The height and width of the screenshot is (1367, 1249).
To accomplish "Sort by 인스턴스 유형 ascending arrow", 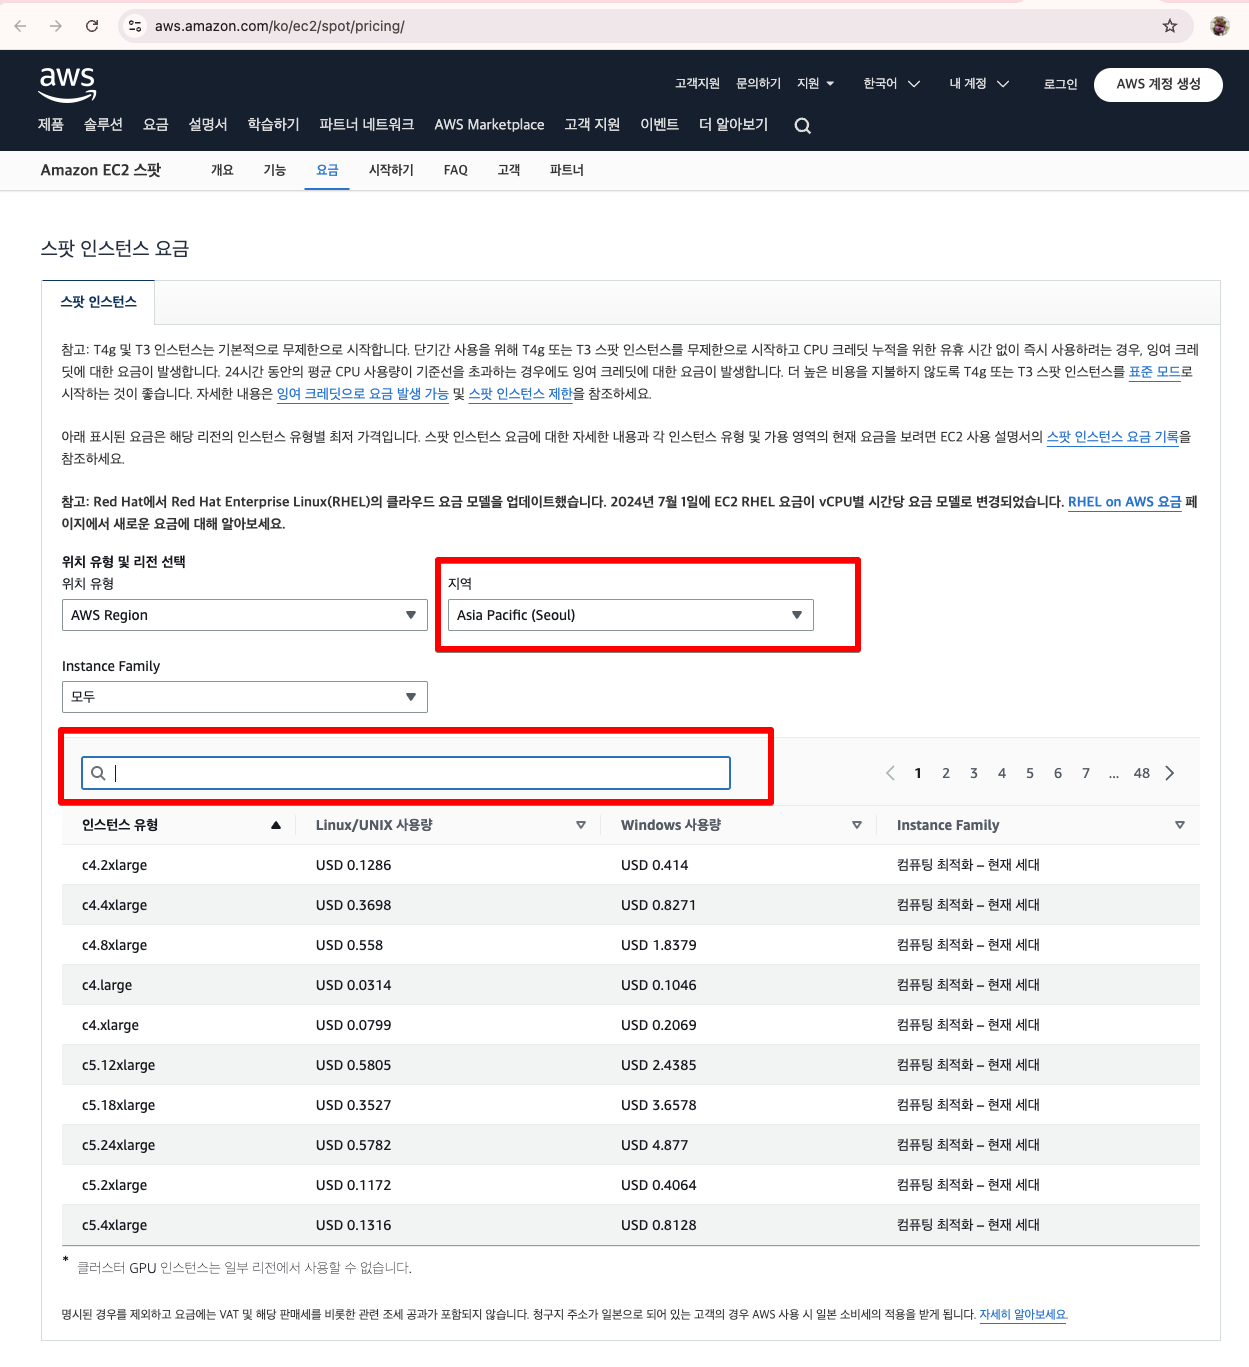I will (276, 825).
